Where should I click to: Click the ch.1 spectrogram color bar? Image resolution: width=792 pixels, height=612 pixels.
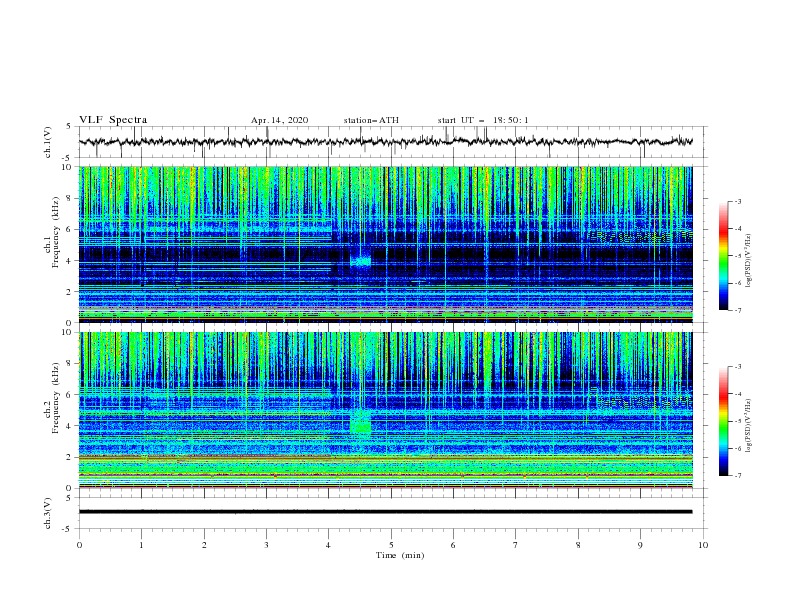click(x=724, y=256)
